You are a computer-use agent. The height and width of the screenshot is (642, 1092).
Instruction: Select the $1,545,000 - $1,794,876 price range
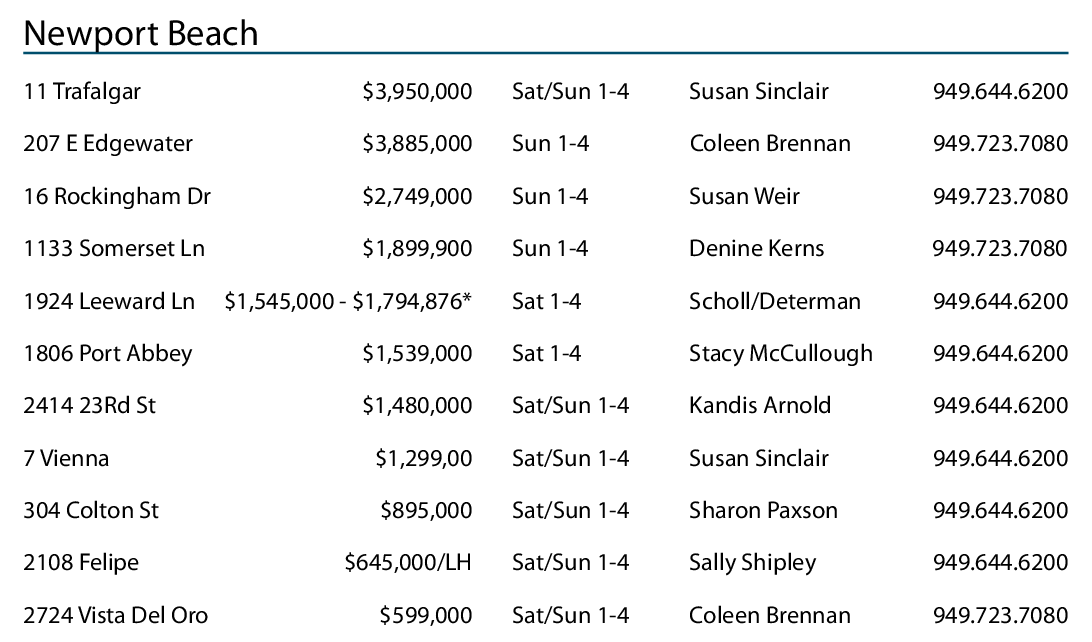pyautogui.click(x=347, y=301)
